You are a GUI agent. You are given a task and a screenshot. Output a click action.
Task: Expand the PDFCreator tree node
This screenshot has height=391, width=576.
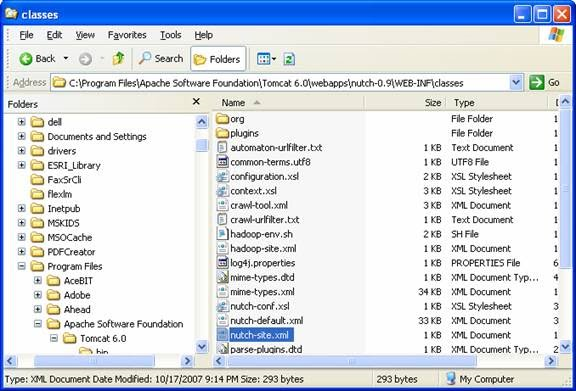(22, 252)
